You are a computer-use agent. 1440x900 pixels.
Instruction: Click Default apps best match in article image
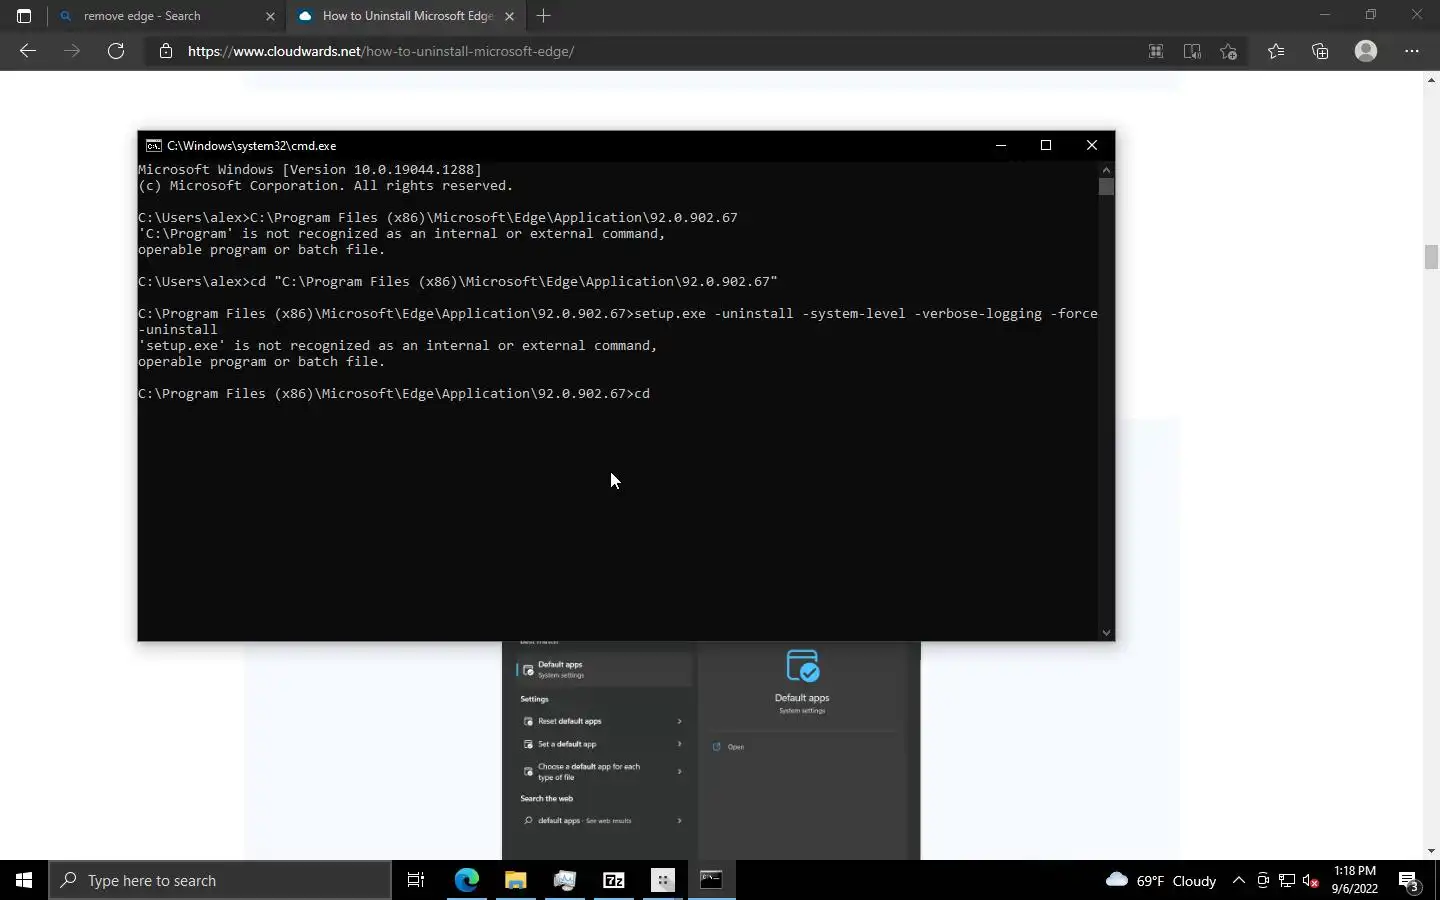coord(604,669)
